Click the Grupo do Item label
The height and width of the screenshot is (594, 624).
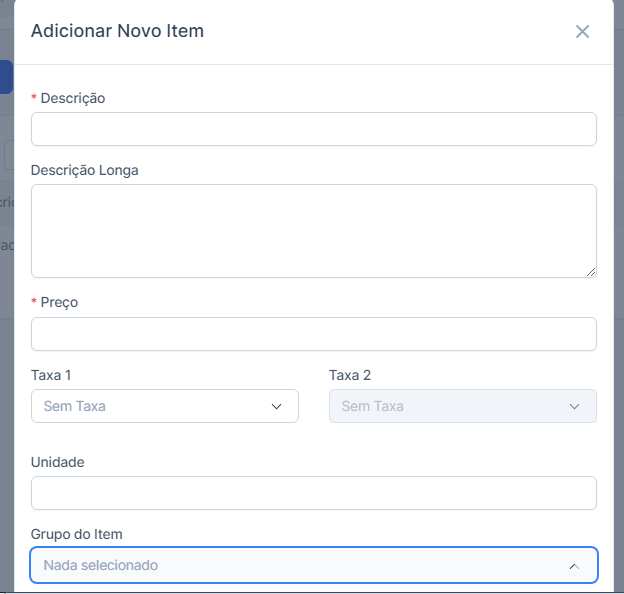point(77,534)
